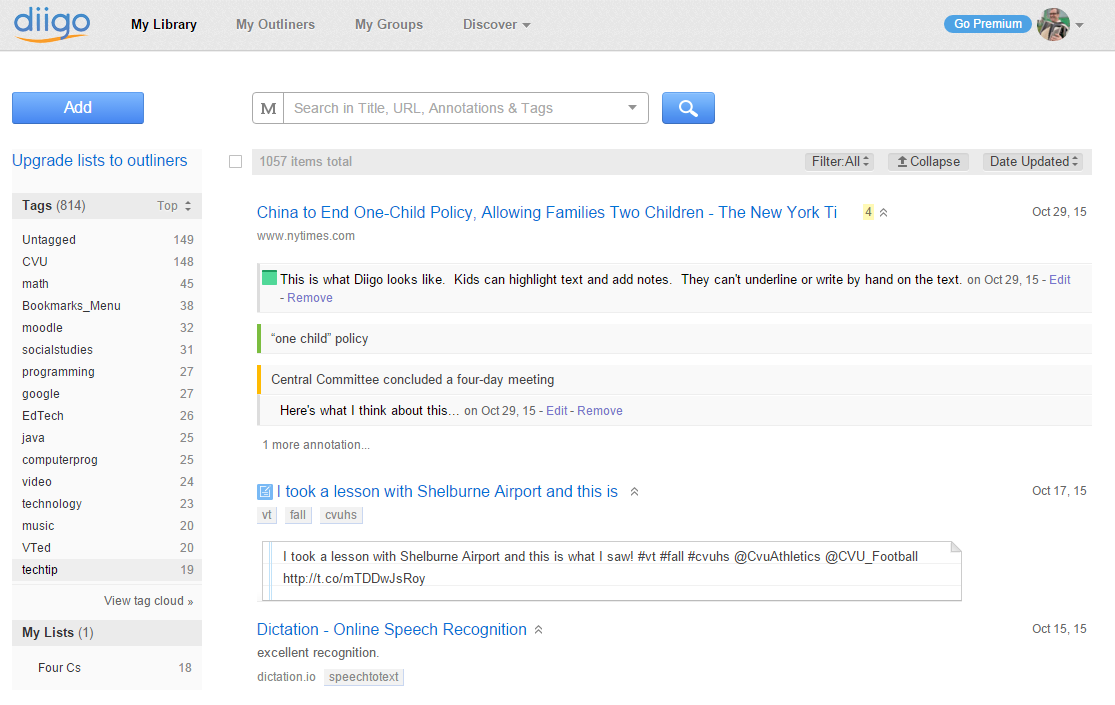Open the Filter:All dropdown

(x=840, y=161)
